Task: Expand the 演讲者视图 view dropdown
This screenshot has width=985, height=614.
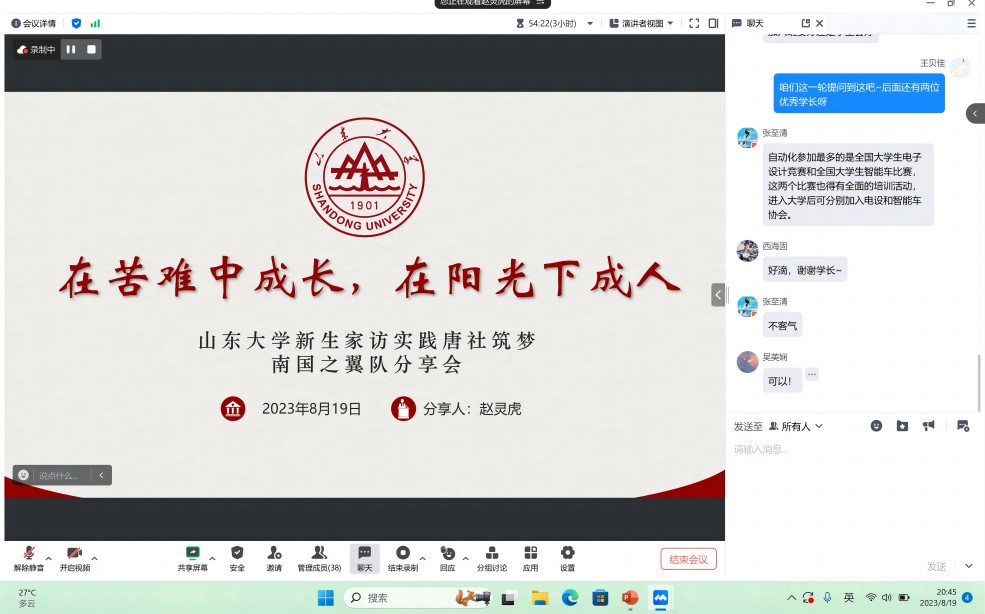Action: pyautogui.click(x=647, y=23)
